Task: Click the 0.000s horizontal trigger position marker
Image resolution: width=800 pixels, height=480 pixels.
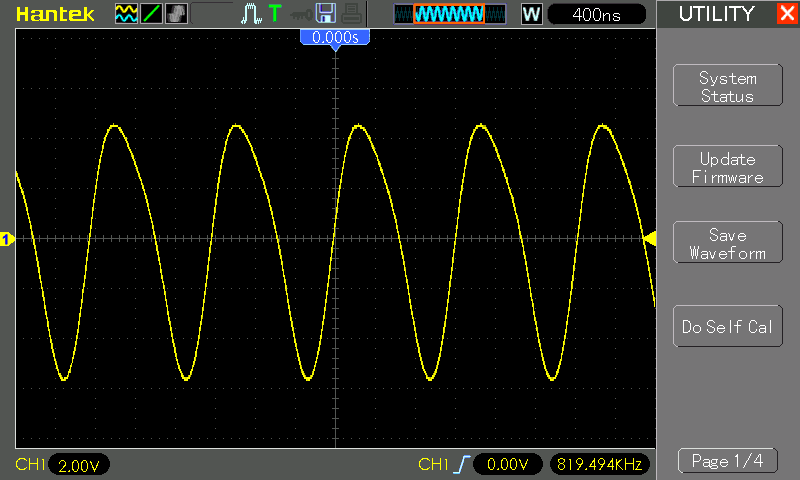Action: coord(335,37)
